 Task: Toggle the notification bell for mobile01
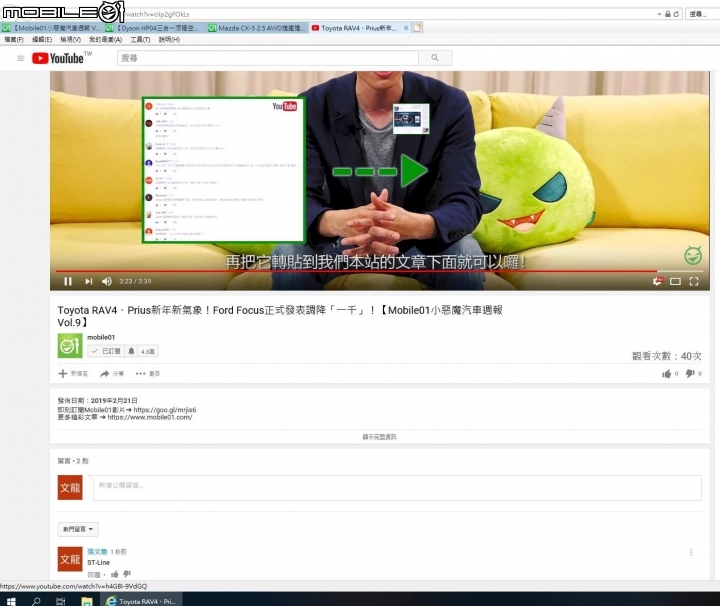(x=131, y=351)
